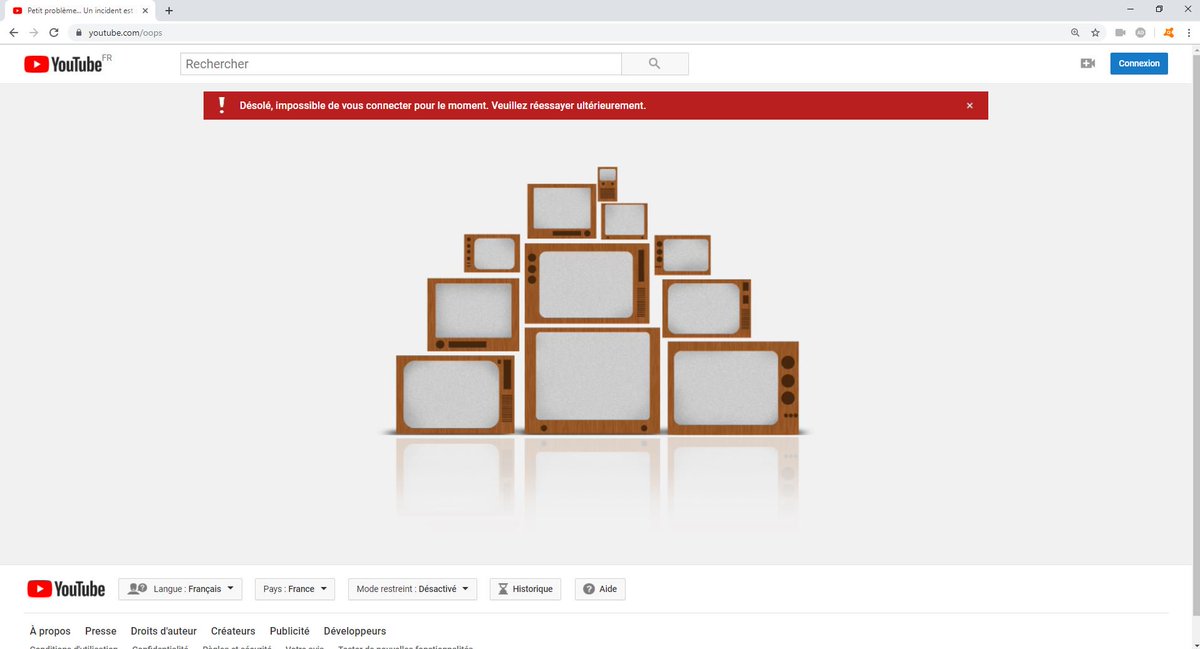Click the search magnifier button

point(655,63)
